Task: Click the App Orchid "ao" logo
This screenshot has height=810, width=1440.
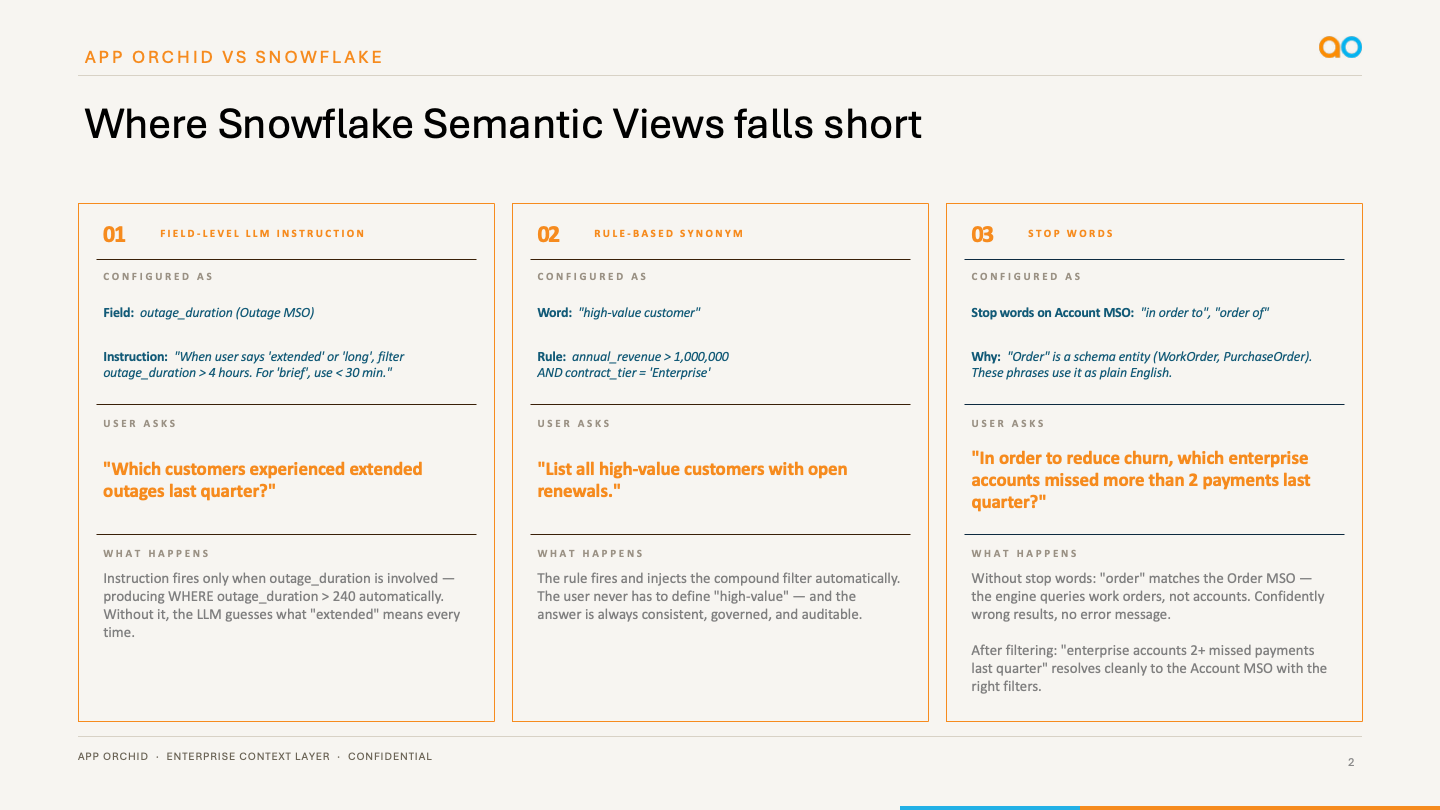Action: (x=1340, y=47)
